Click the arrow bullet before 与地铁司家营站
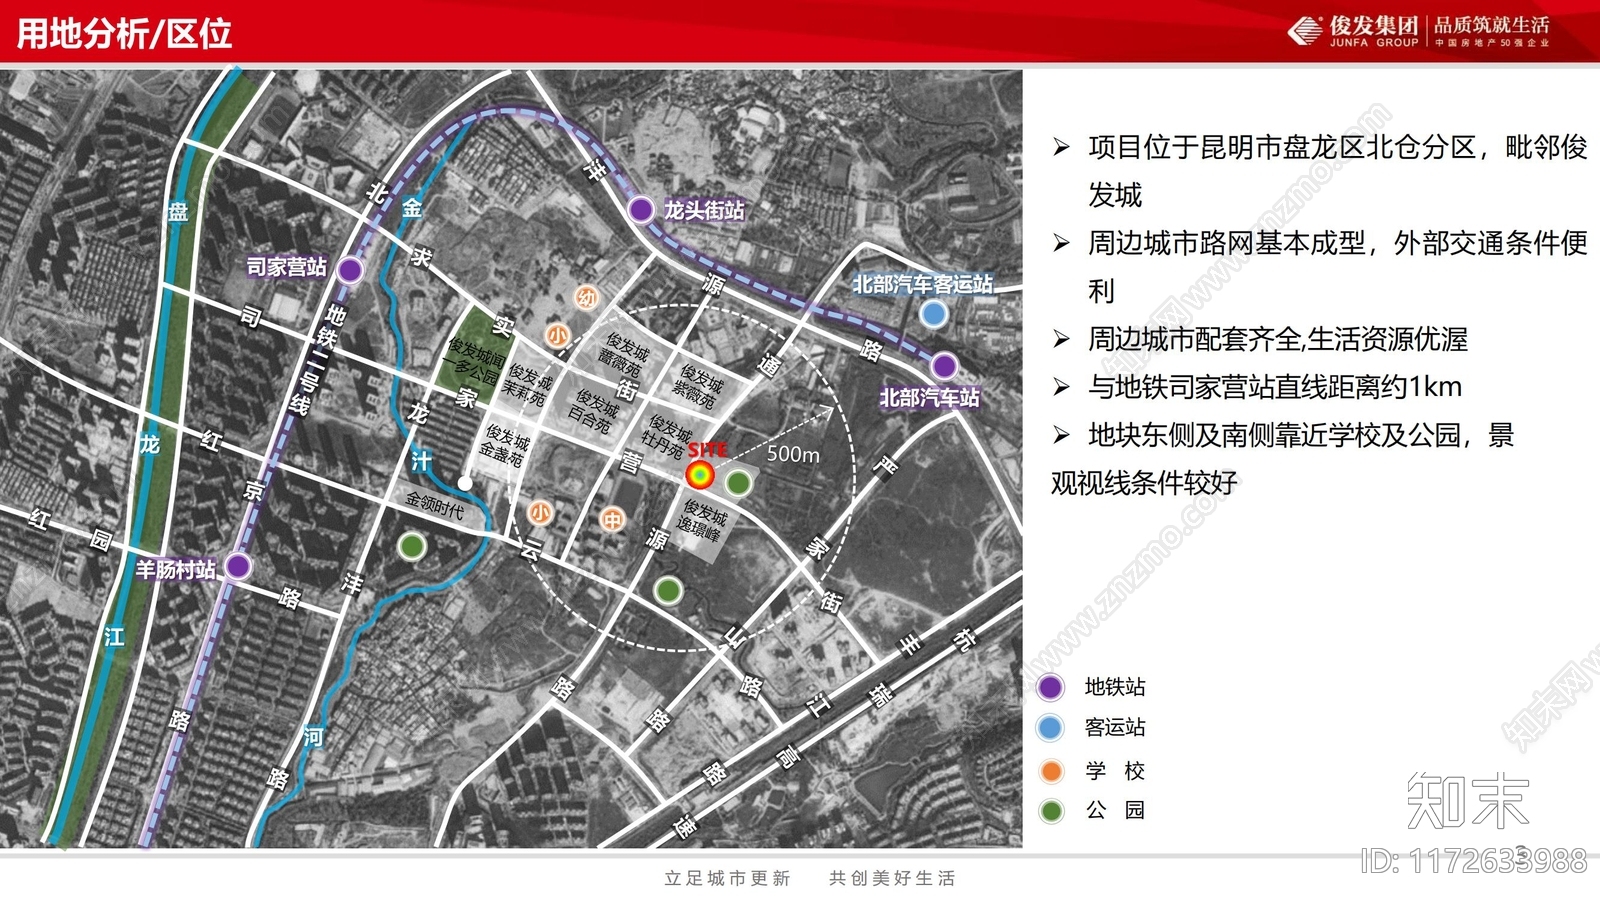The width and height of the screenshot is (1600, 900). coord(1061,387)
